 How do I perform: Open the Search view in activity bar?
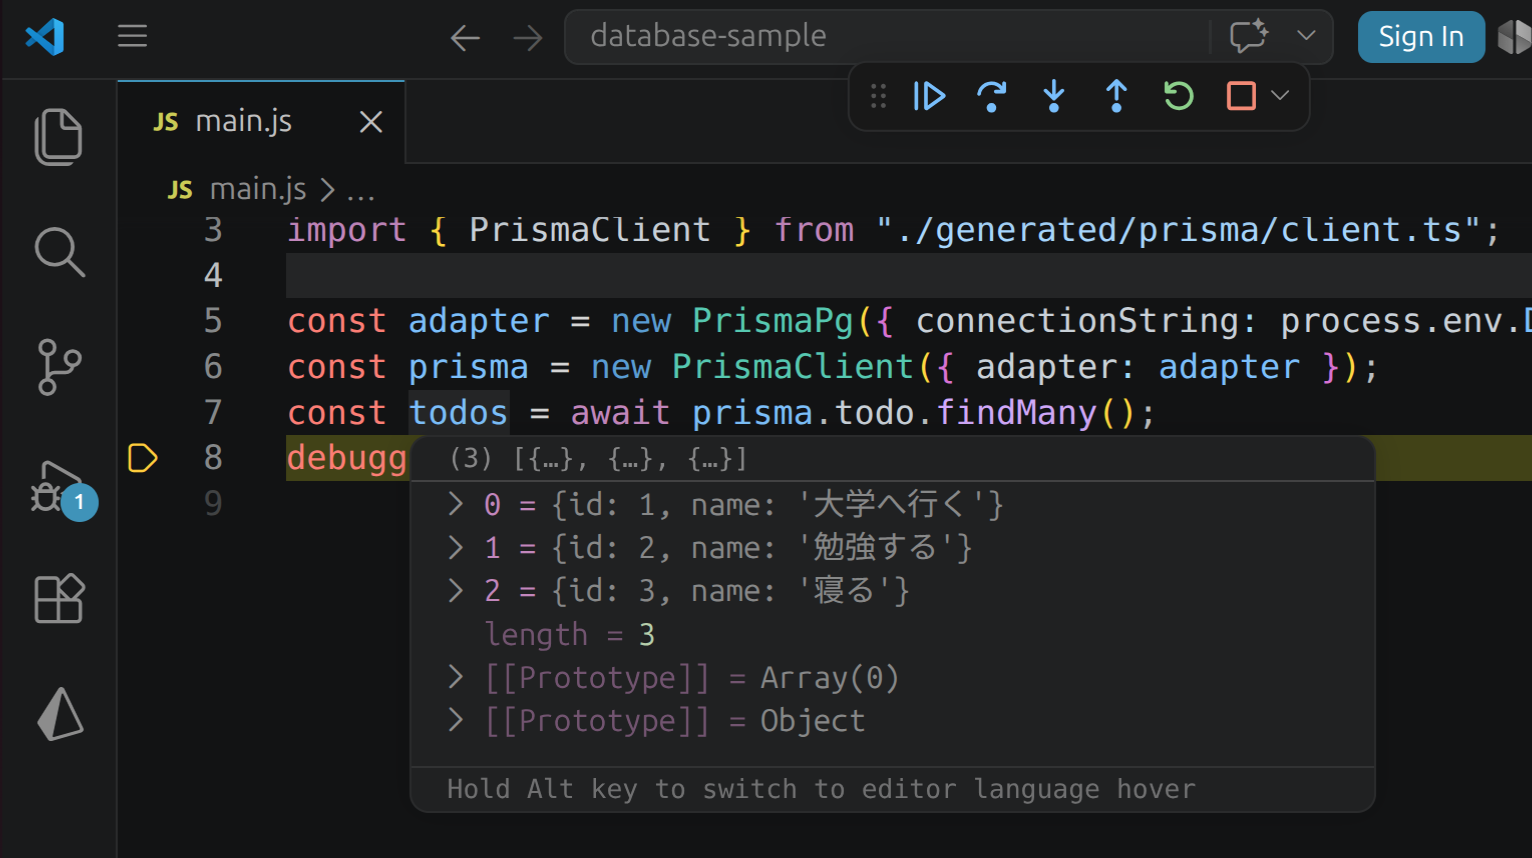click(59, 252)
